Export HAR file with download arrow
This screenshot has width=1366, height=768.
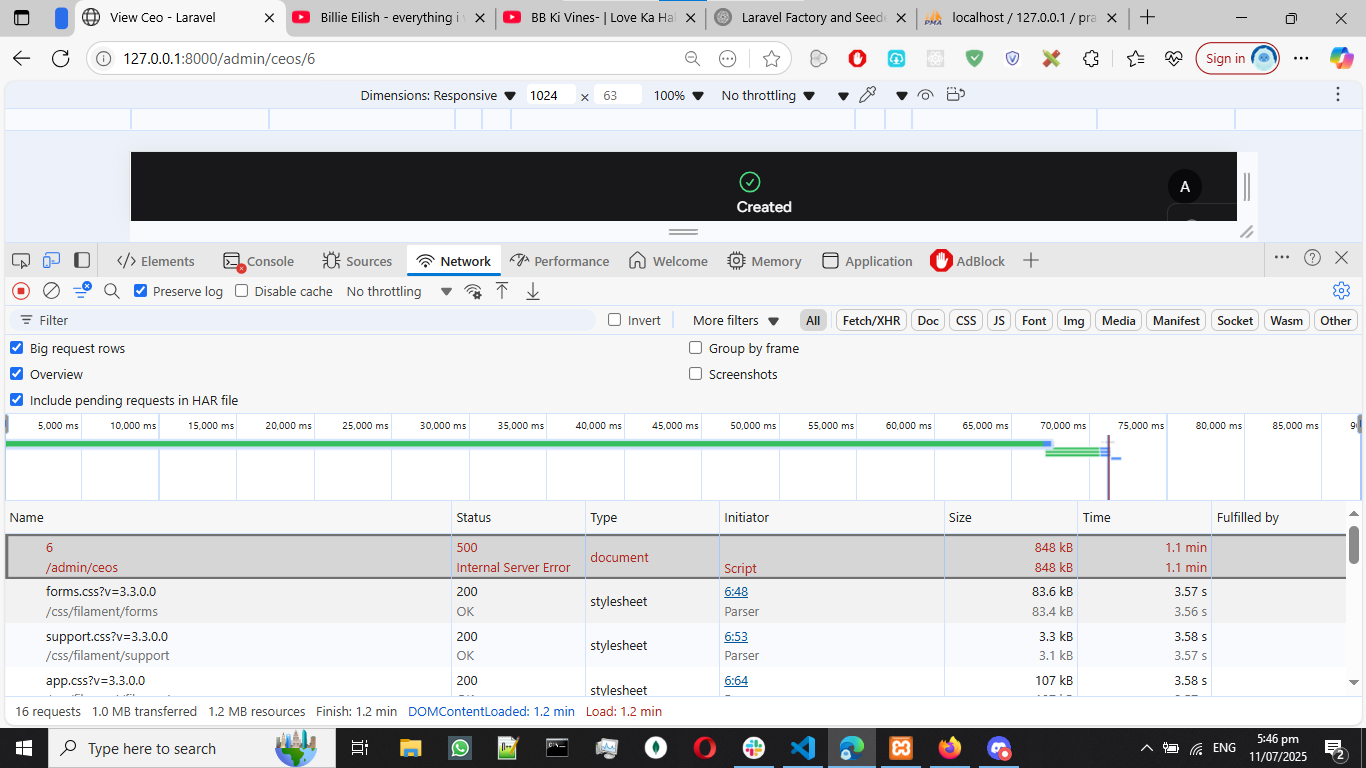[533, 291]
